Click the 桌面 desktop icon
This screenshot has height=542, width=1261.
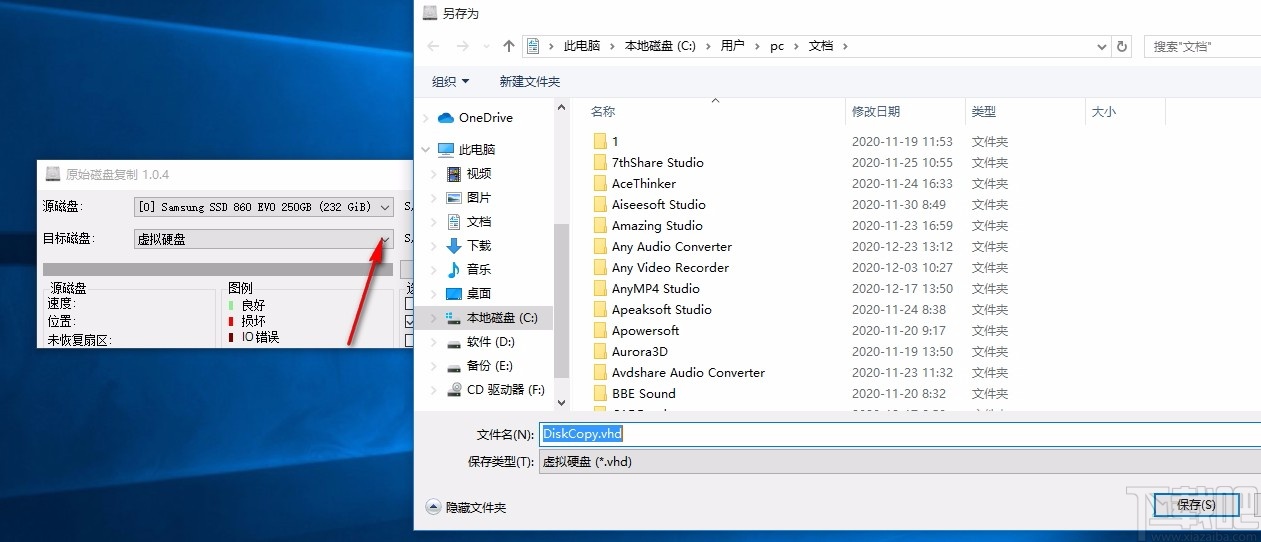(454, 294)
